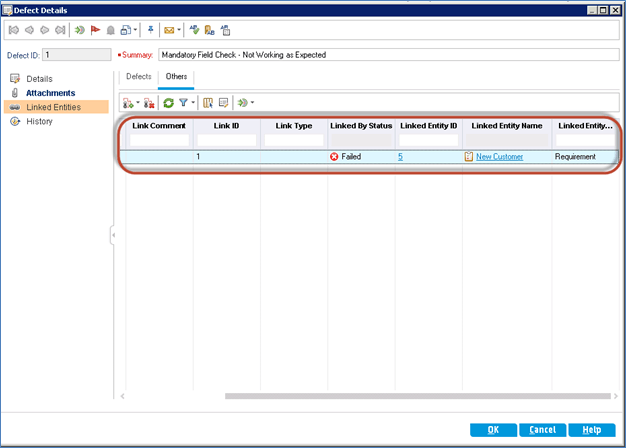The width and height of the screenshot is (626, 448).
Task: Click the spell check icon in top toolbar
Action: pos(194,31)
